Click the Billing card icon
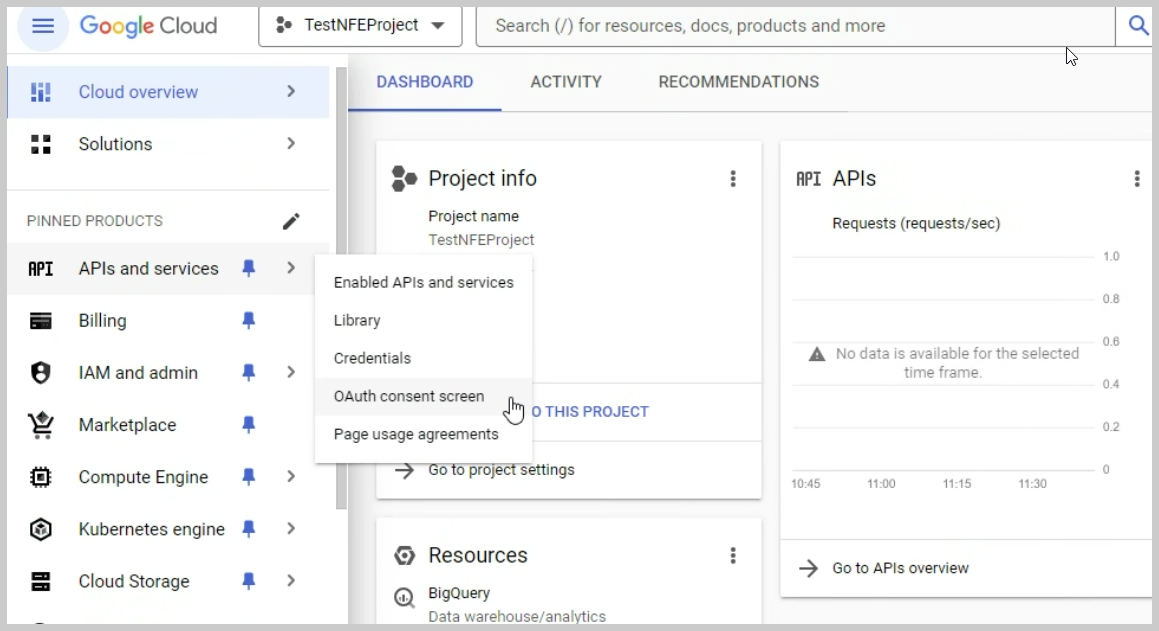Viewport: 1159px width, 631px height. [x=41, y=321]
